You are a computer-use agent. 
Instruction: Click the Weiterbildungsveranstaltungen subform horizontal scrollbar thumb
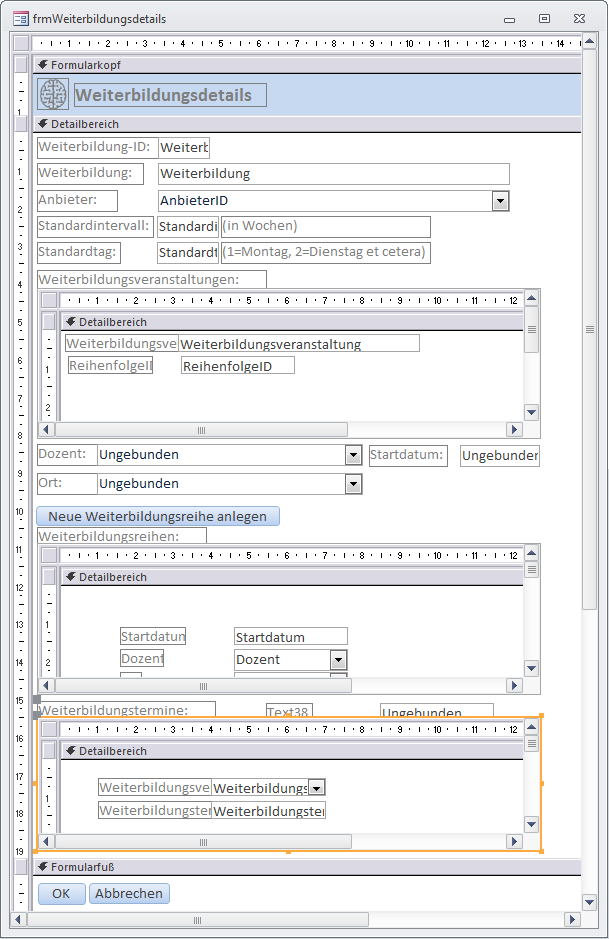(201, 430)
